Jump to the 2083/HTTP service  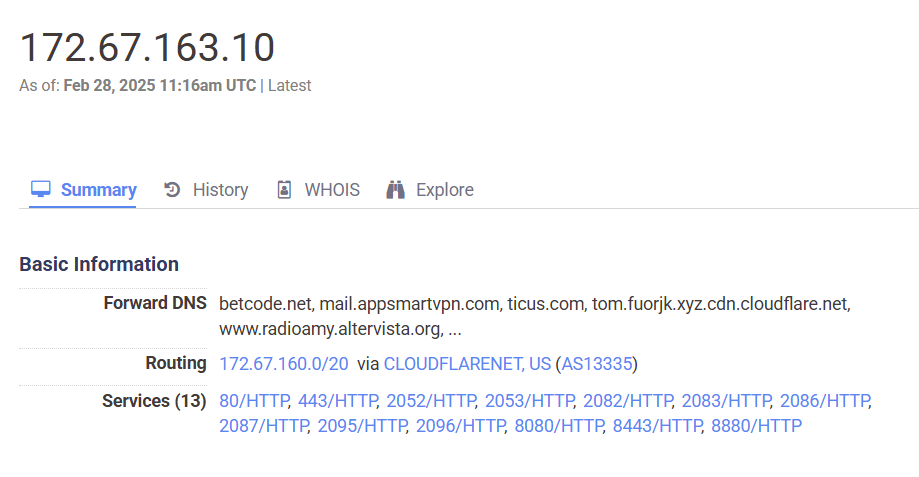725,401
